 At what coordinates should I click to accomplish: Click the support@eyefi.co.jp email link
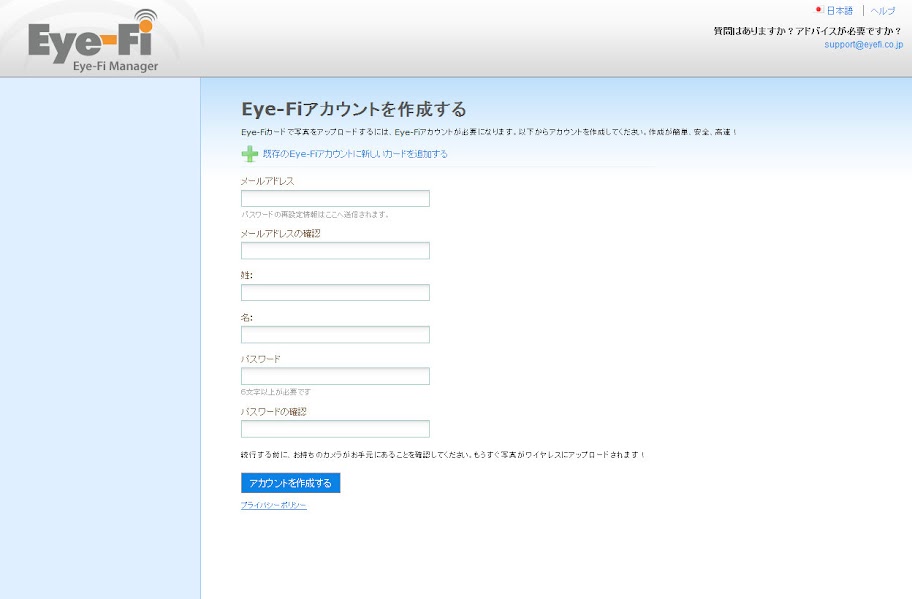(x=863, y=45)
